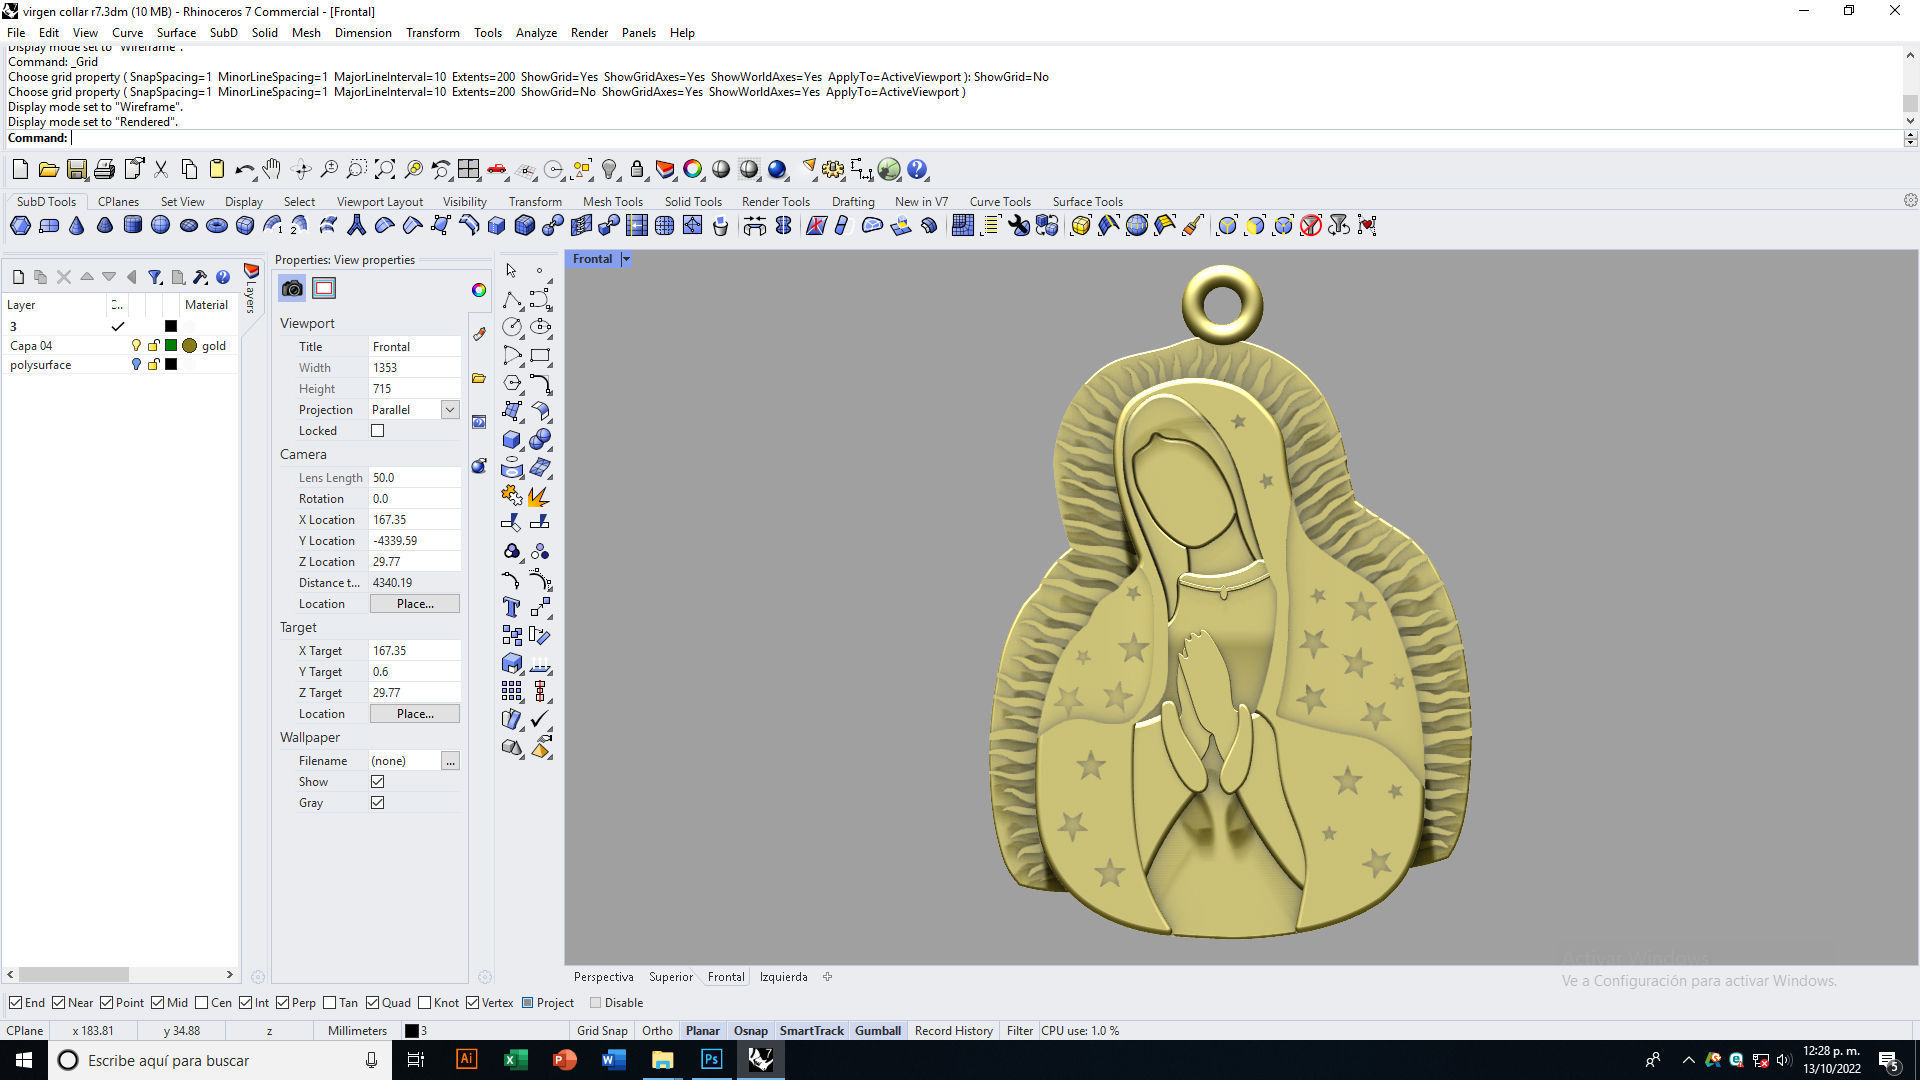Click the New file icon in toolbar

(20, 169)
